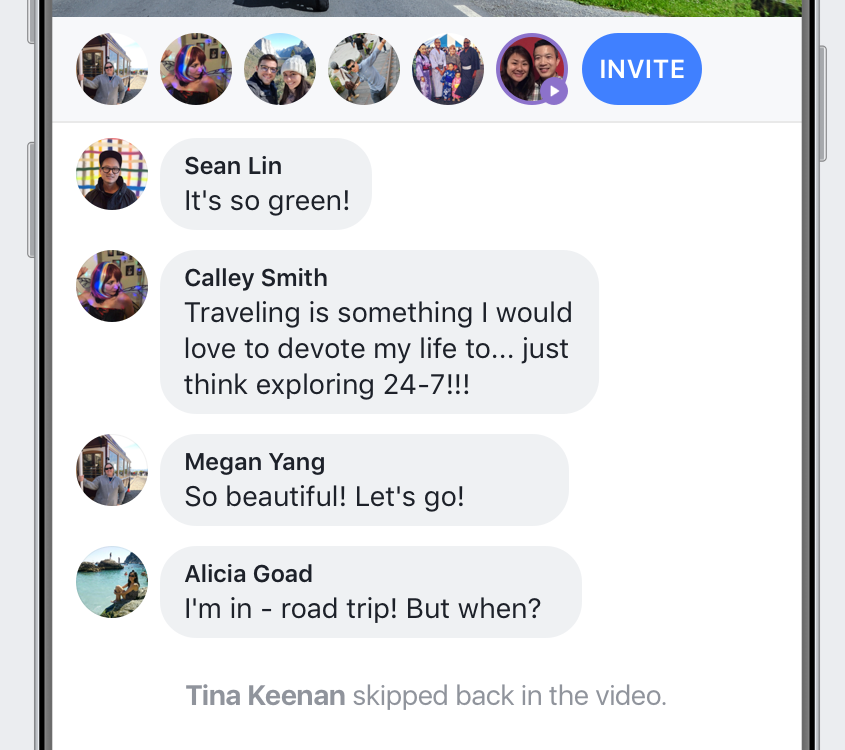Open the couple avatar with play badge

(x=532, y=69)
